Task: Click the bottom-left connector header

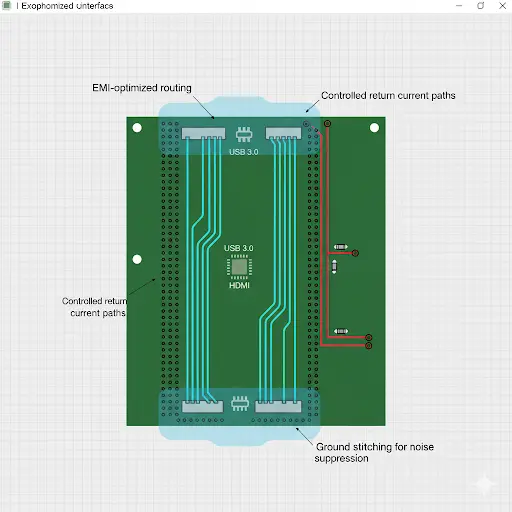Action: pos(202,407)
